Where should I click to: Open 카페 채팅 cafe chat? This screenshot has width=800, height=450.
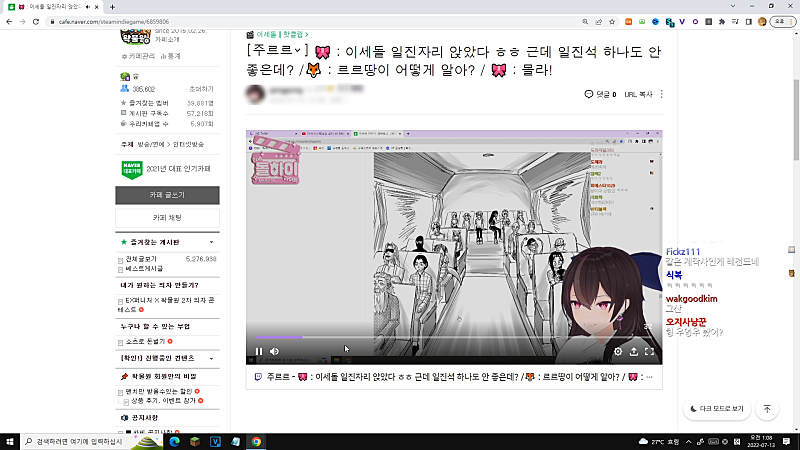[167, 218]
